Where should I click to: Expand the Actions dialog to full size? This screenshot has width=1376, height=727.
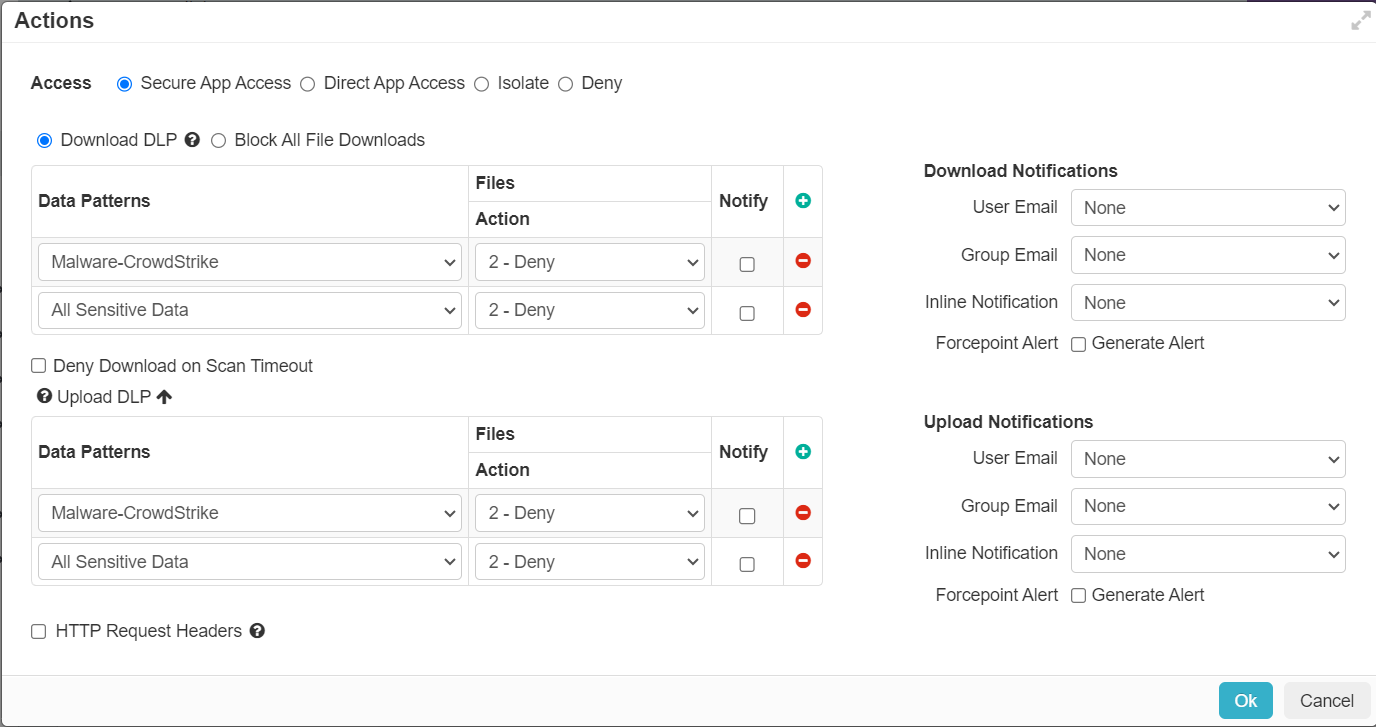(x=1360, y=21)
